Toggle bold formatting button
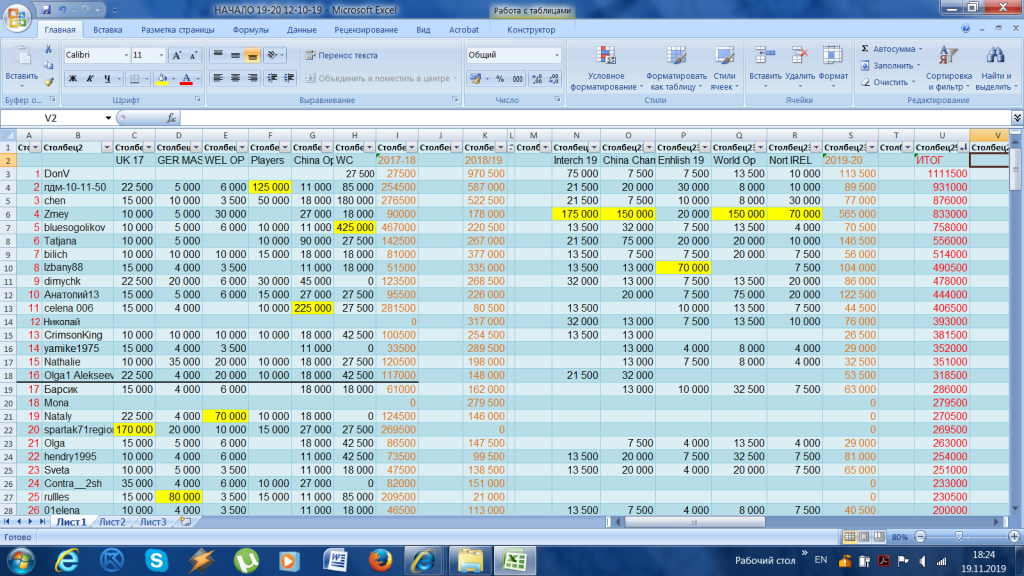 click(x=72, y=79)
